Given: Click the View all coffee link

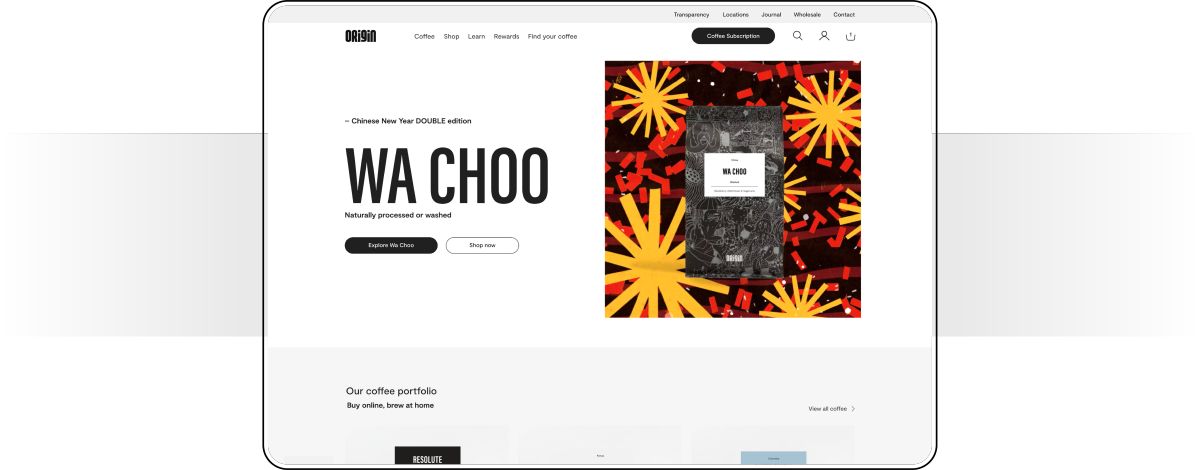Looking at the screenshot, I should [827, 409].
